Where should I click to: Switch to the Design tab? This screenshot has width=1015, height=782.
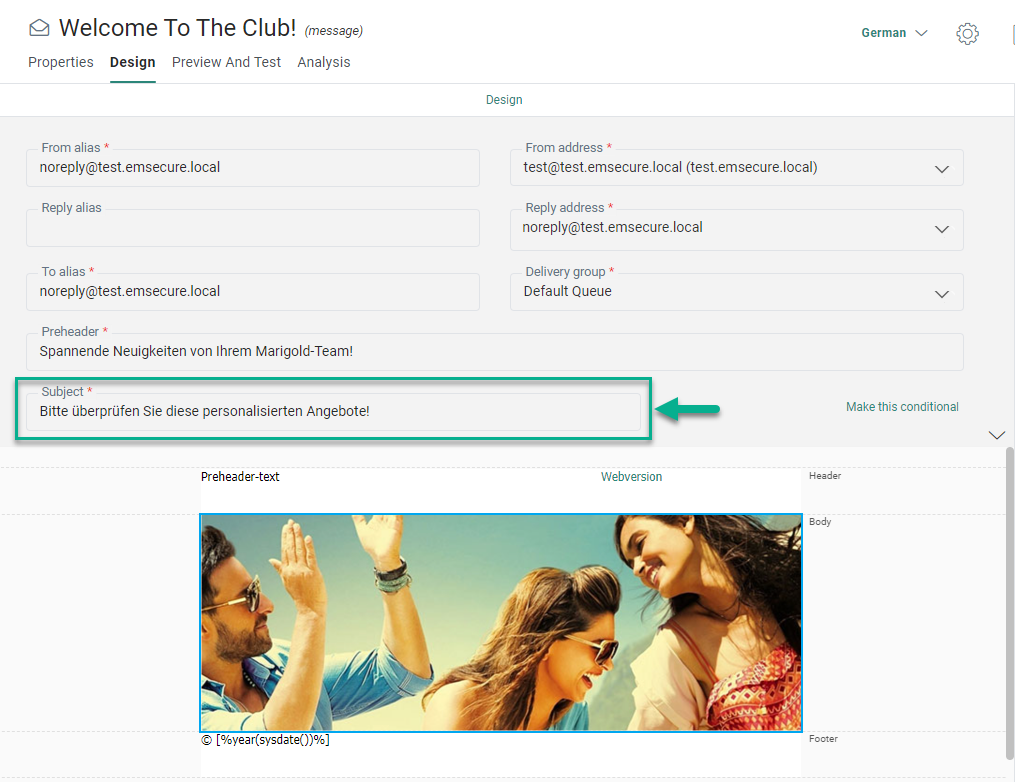pyautogui.click(x=133, y=62)
